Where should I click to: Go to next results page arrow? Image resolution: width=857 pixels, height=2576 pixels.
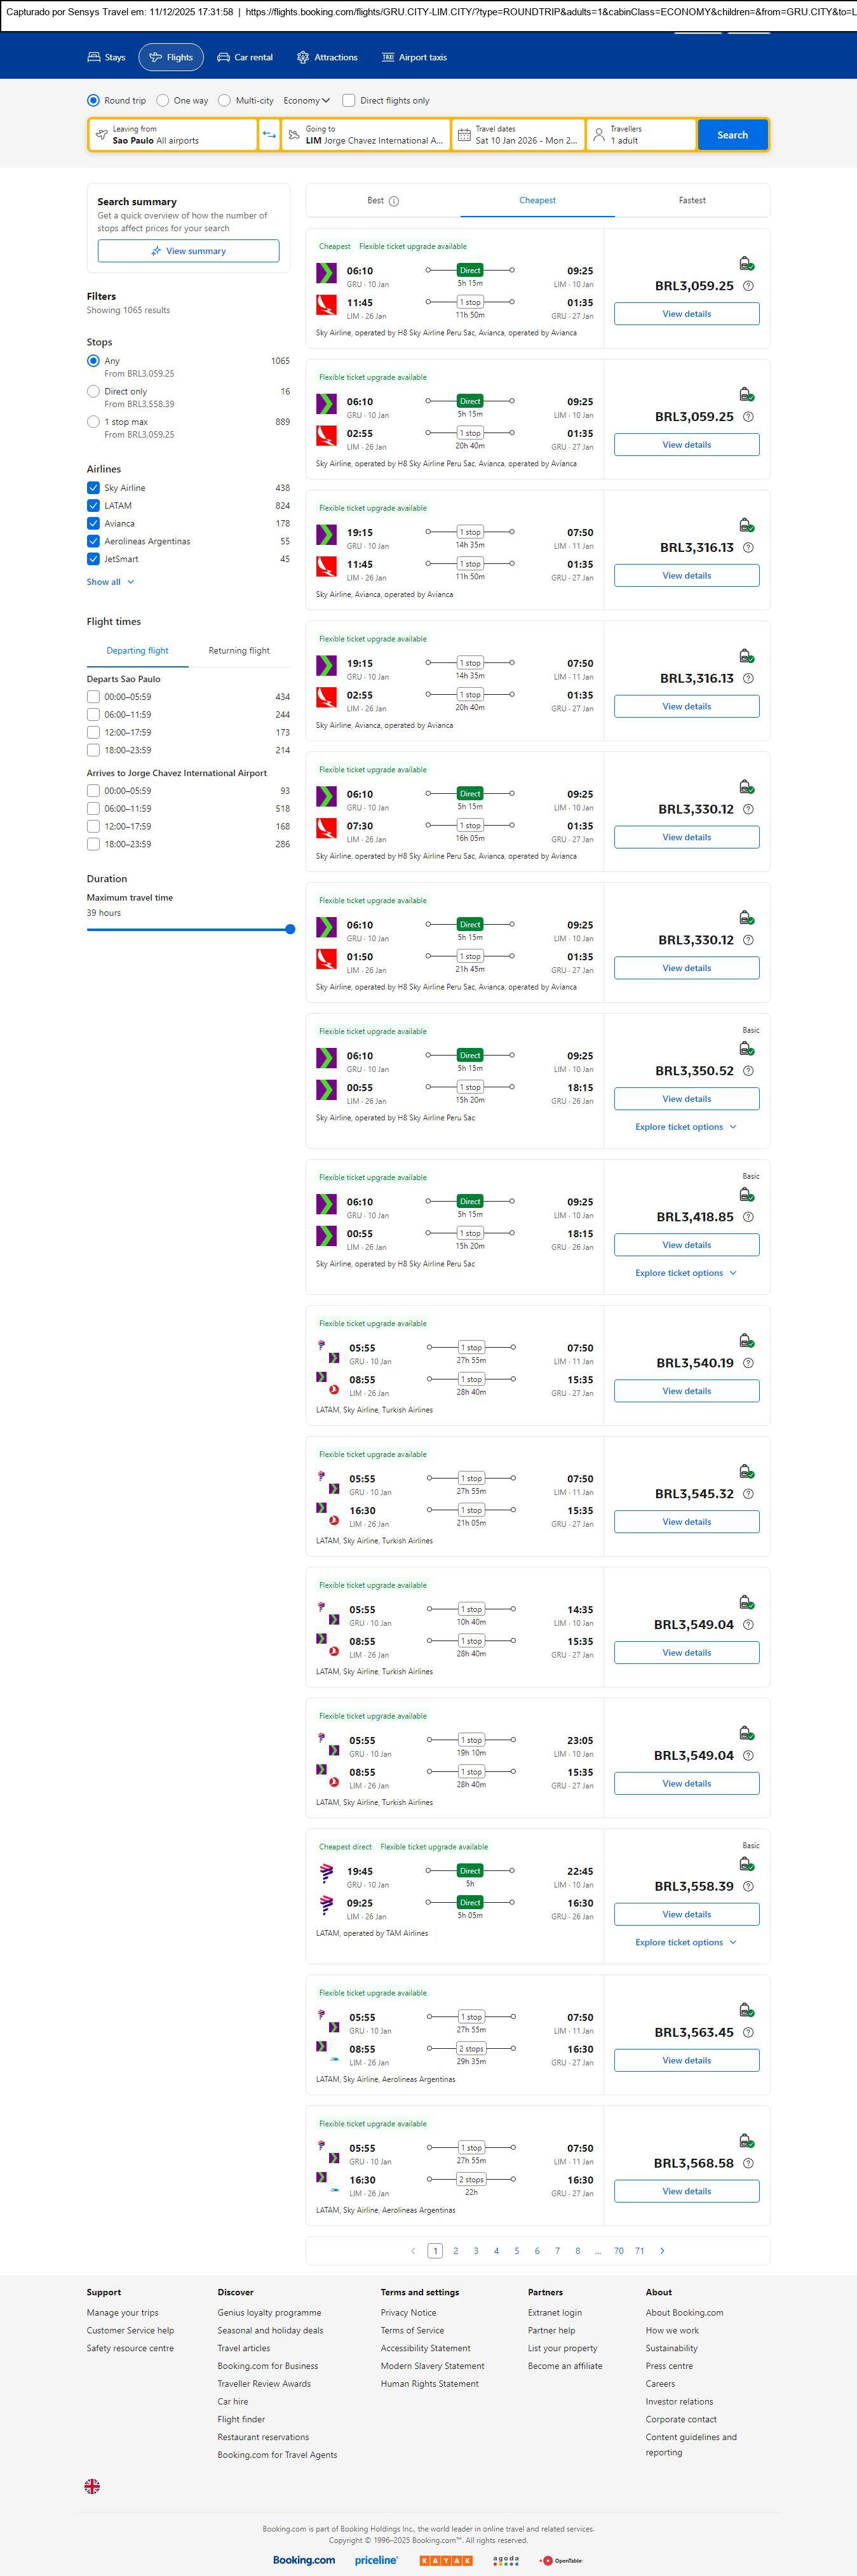[x=662, y=2250]
